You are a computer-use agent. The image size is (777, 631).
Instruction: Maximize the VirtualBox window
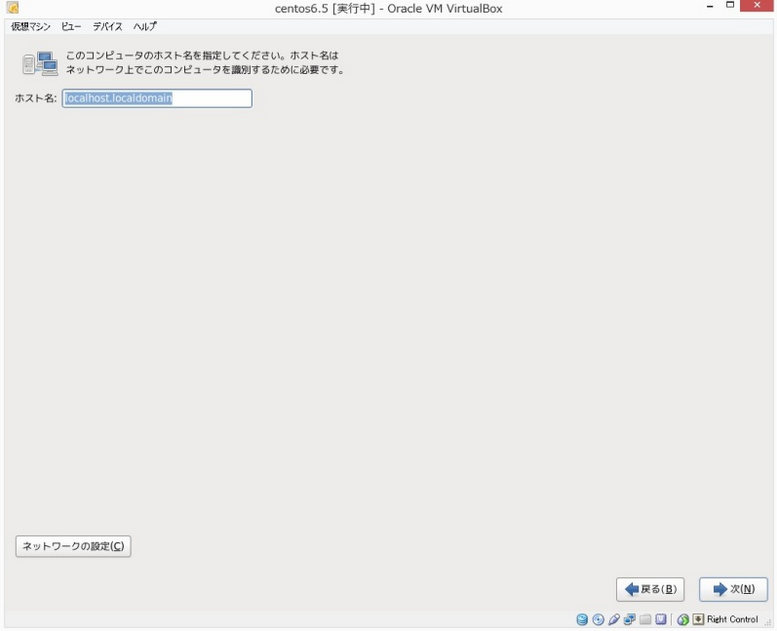pos(730,6)
